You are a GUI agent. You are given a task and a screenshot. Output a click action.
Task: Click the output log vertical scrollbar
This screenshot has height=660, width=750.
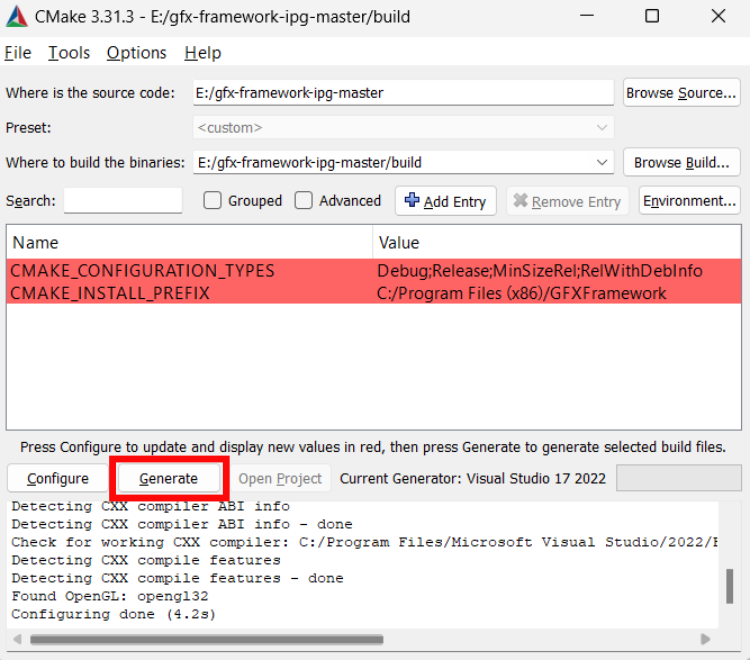pyautogui.click(x=729, y=586)
